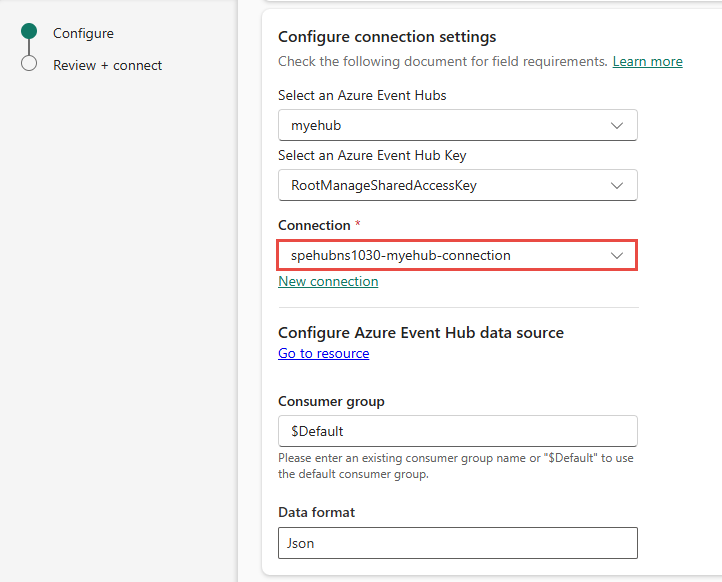The image size is (722, 582).
Task: Click the required Connection field label
Action: pyautogui.click(x=314, y=225)
